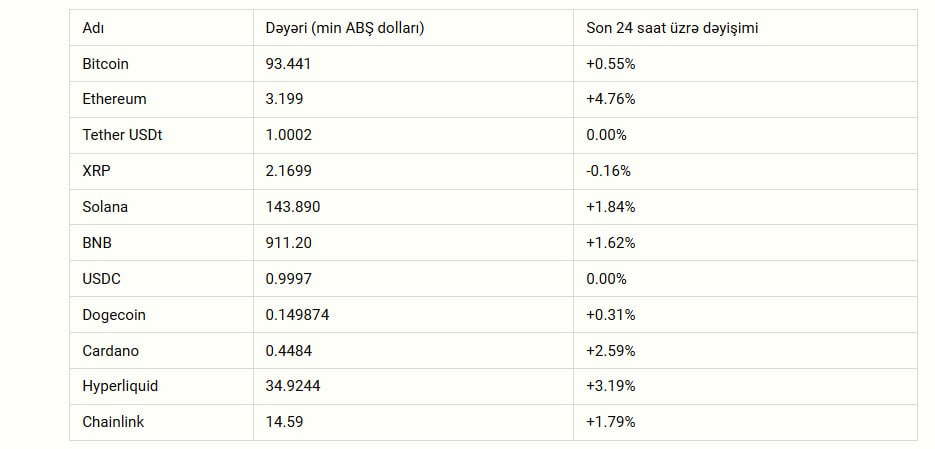935x449 pixels.
Task: Click the Son 24 saat üzrə dəyişimi header
Action: pos(672,28)
